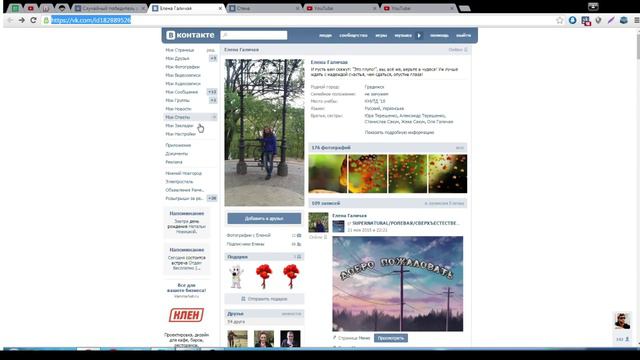The width and height of the screenshot is (640, 360).
Task: Open 'Мои Ответы' in left sidebar
Action: coord(178,117)
